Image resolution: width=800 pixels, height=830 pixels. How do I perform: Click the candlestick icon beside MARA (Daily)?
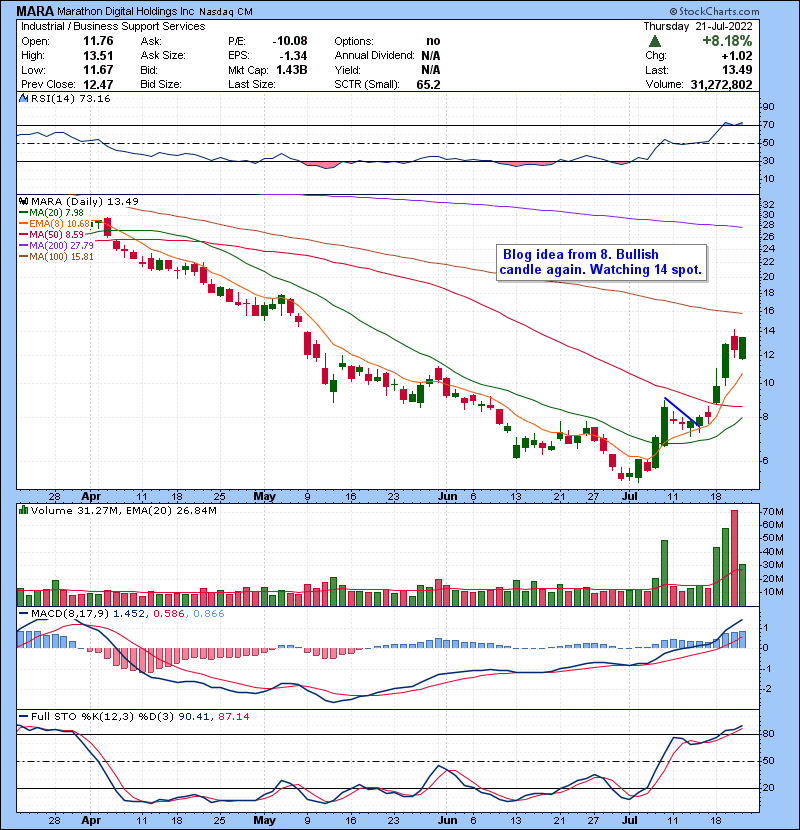tap(23, 201)
